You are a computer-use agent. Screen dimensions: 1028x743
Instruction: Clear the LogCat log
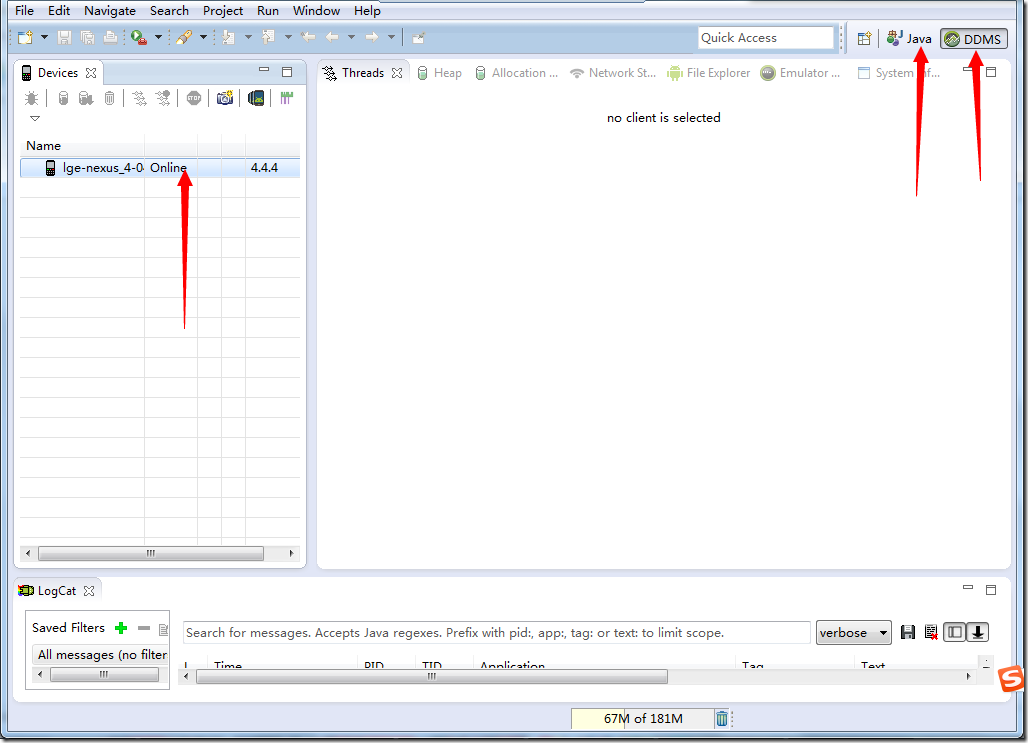(931, 632)
